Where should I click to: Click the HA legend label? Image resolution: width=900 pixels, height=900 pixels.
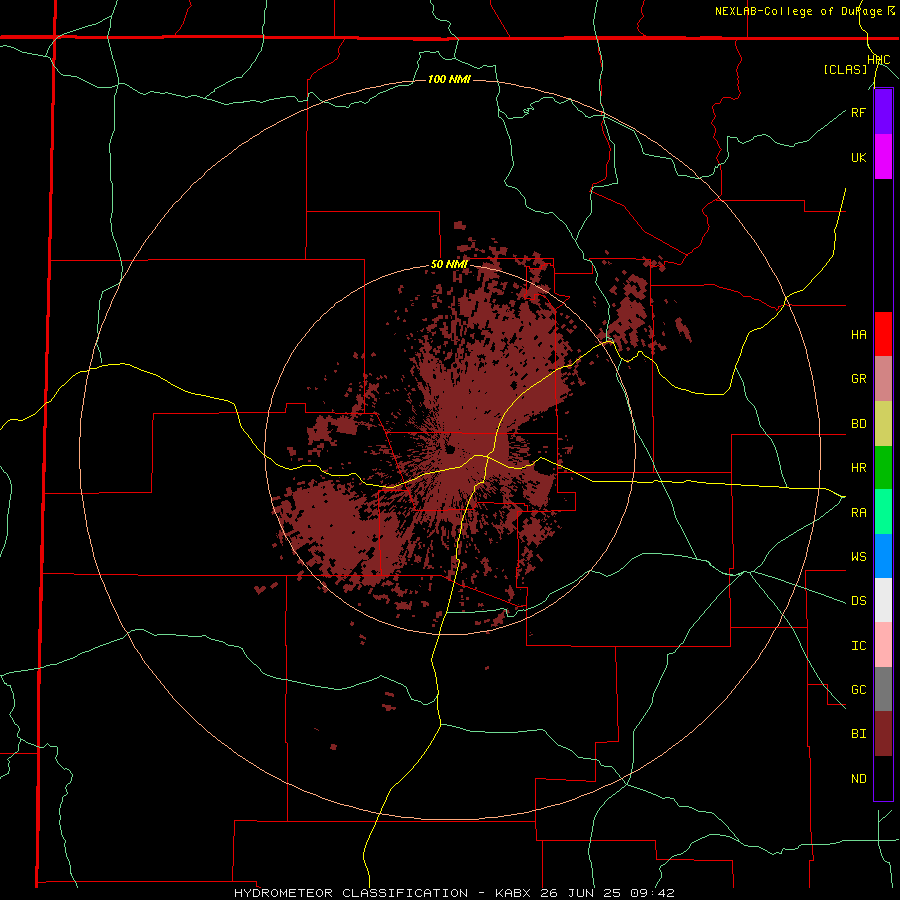tap(858, 335)
